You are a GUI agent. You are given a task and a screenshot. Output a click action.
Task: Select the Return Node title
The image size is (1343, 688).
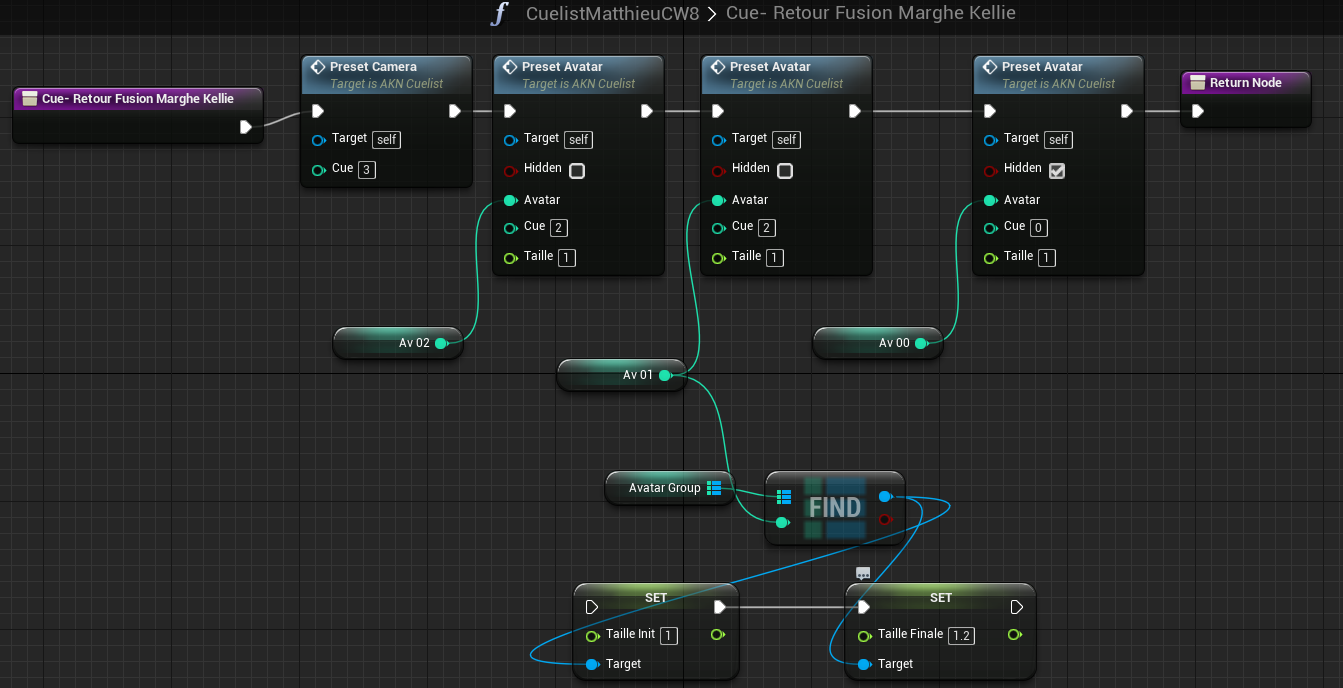click(x=1245, y=83)
